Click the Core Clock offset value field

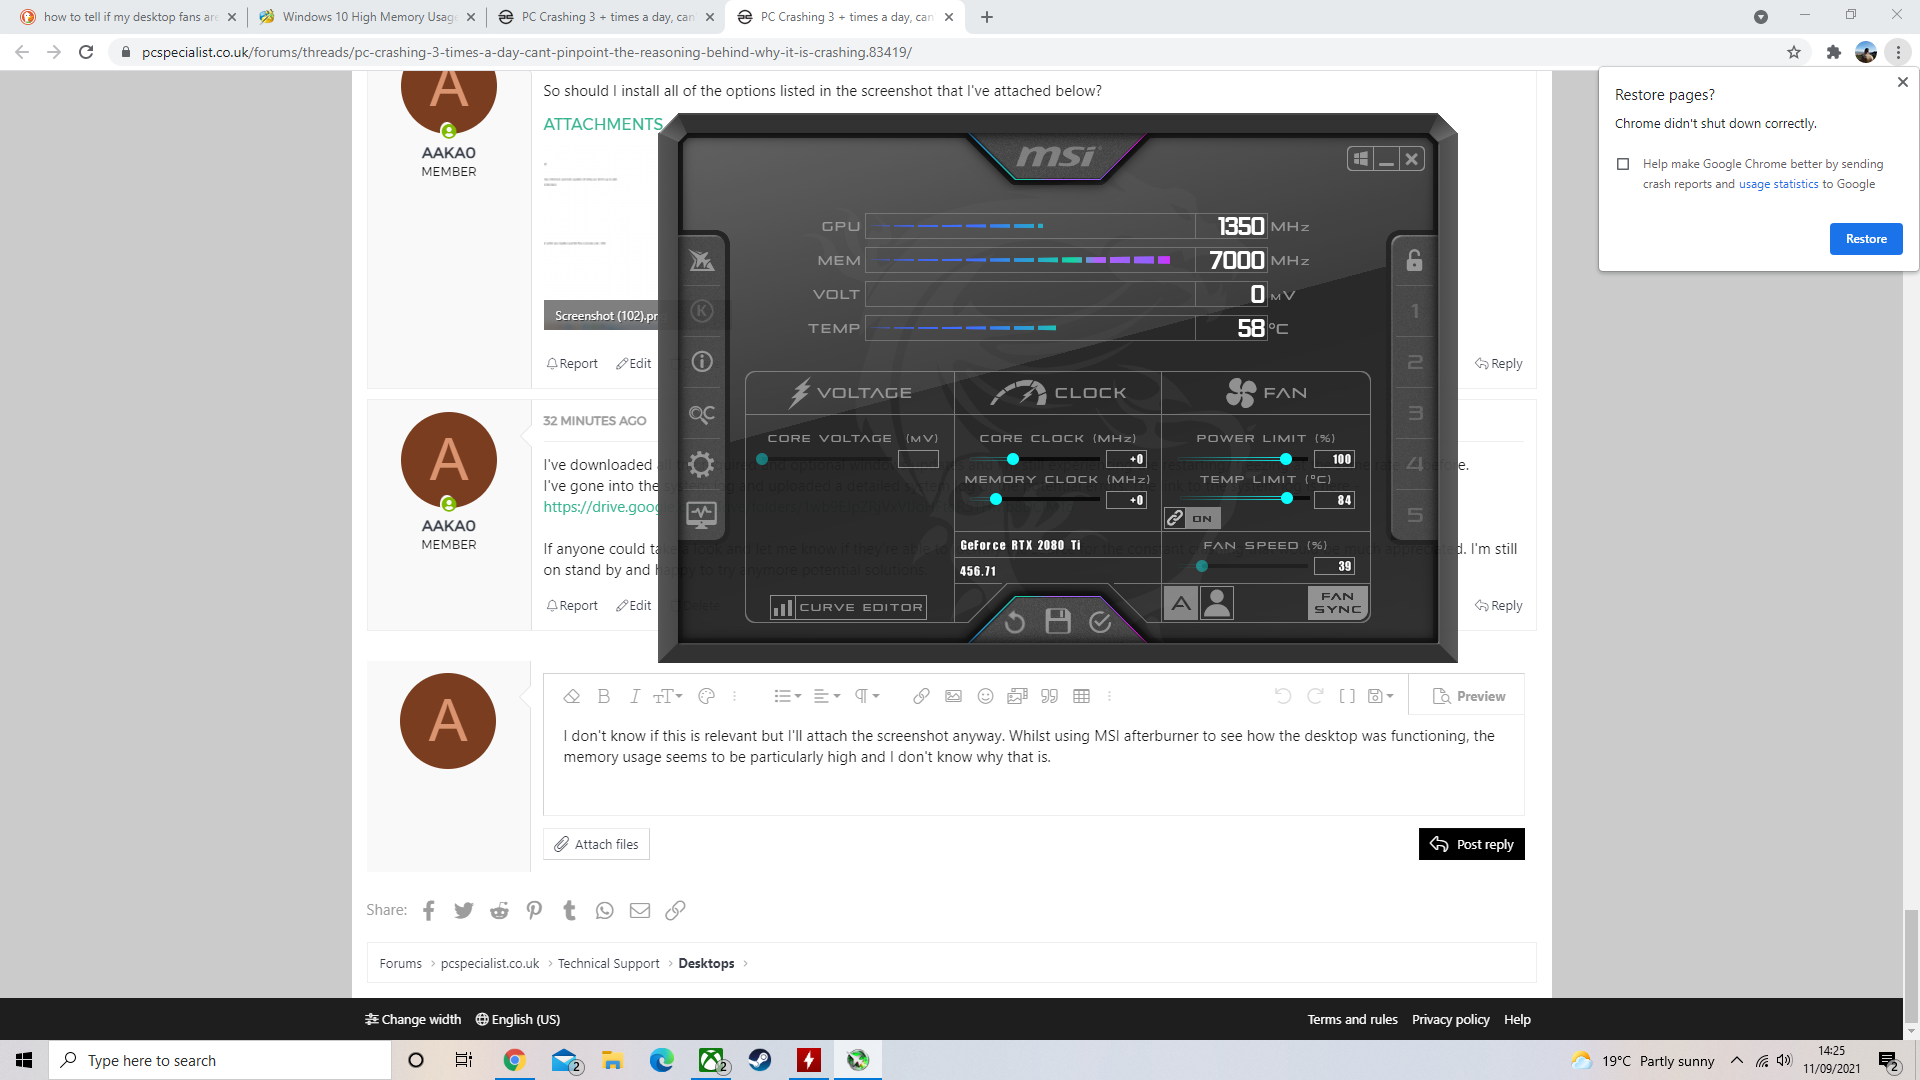1126,459
